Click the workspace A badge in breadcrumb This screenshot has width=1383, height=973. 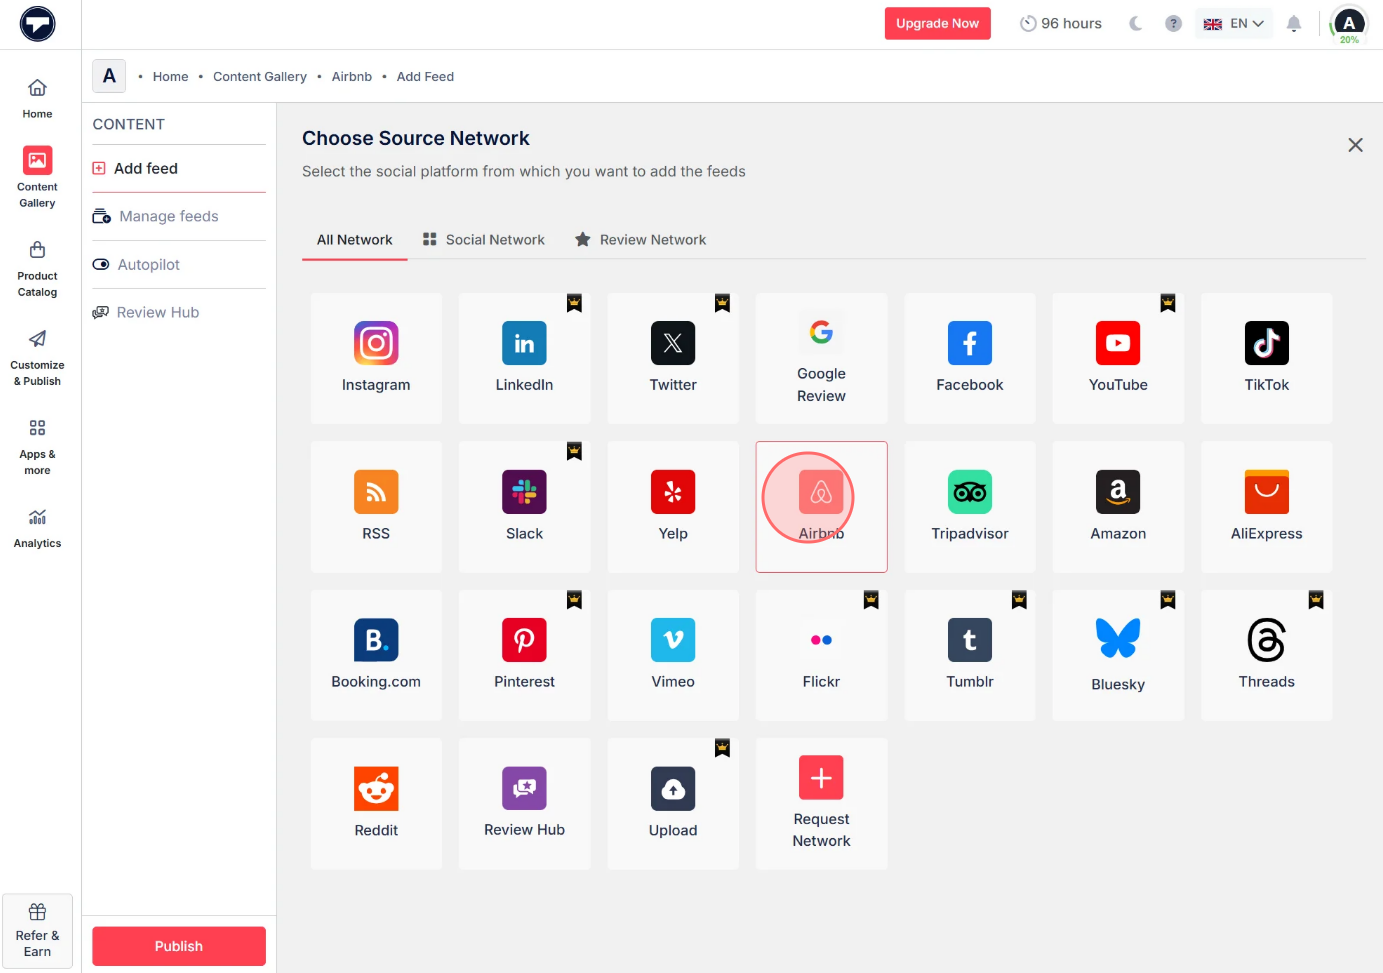pyautogui.click(x=109, y=76)
